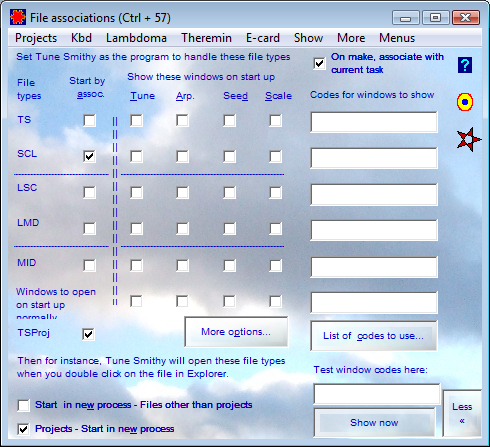490x447 pixels.
Task: Enable Start by assoc. for TS files
Action: tap(89, 120)
